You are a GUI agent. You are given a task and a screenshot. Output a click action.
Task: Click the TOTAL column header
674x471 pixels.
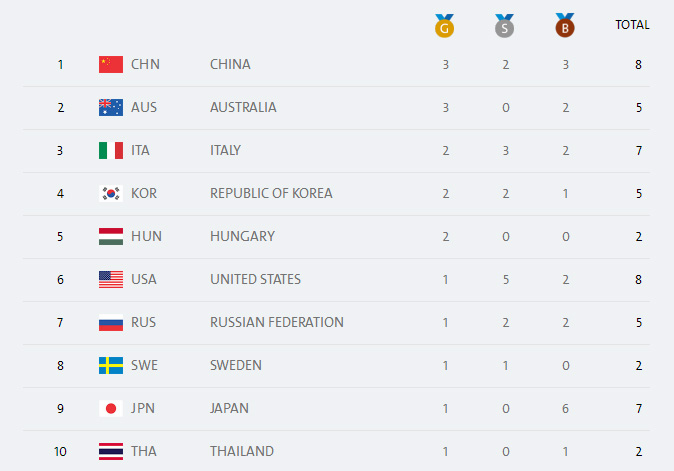click(x=632, y=25)
